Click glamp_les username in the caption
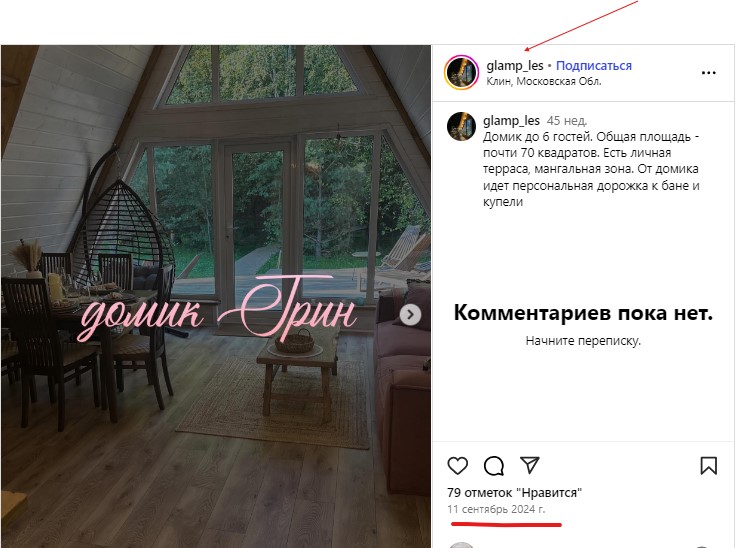Viewport: 736px width, 548px height. pos(511,121)
